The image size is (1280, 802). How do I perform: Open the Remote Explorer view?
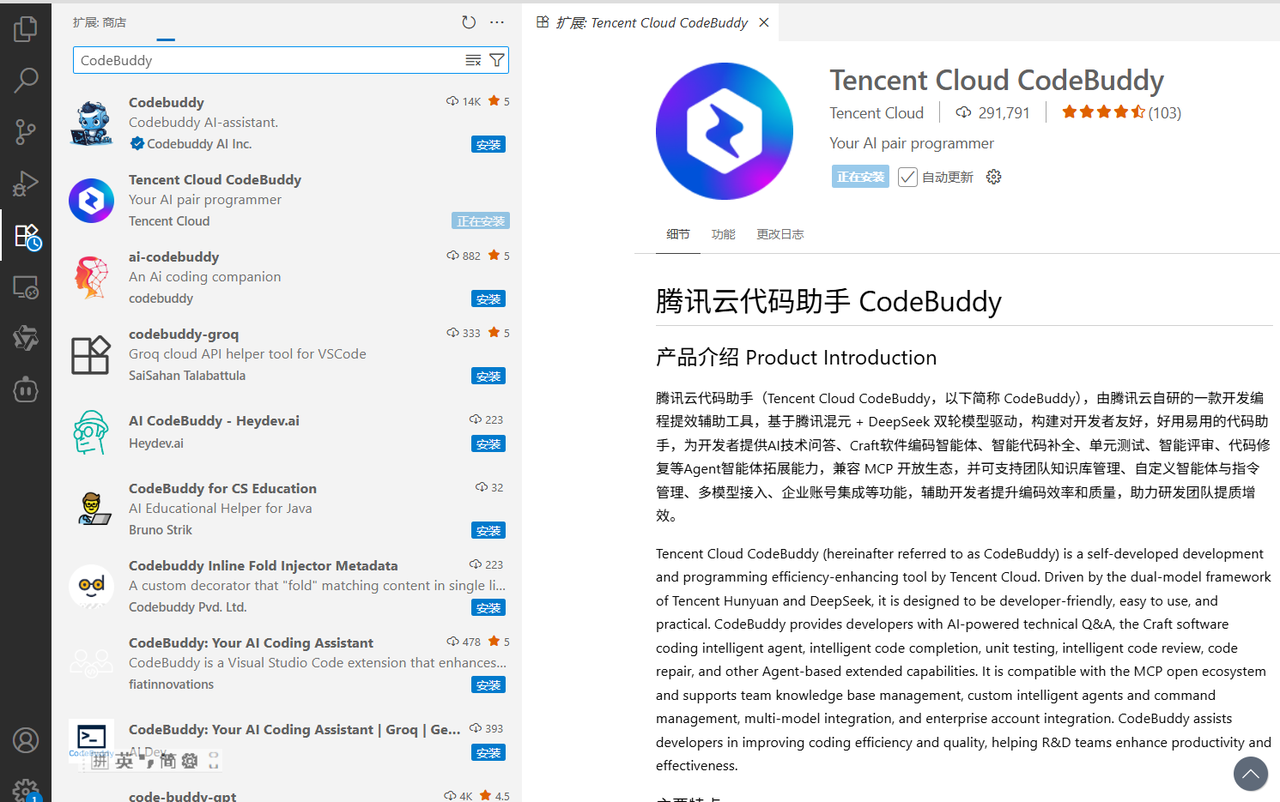pos(25,288)
